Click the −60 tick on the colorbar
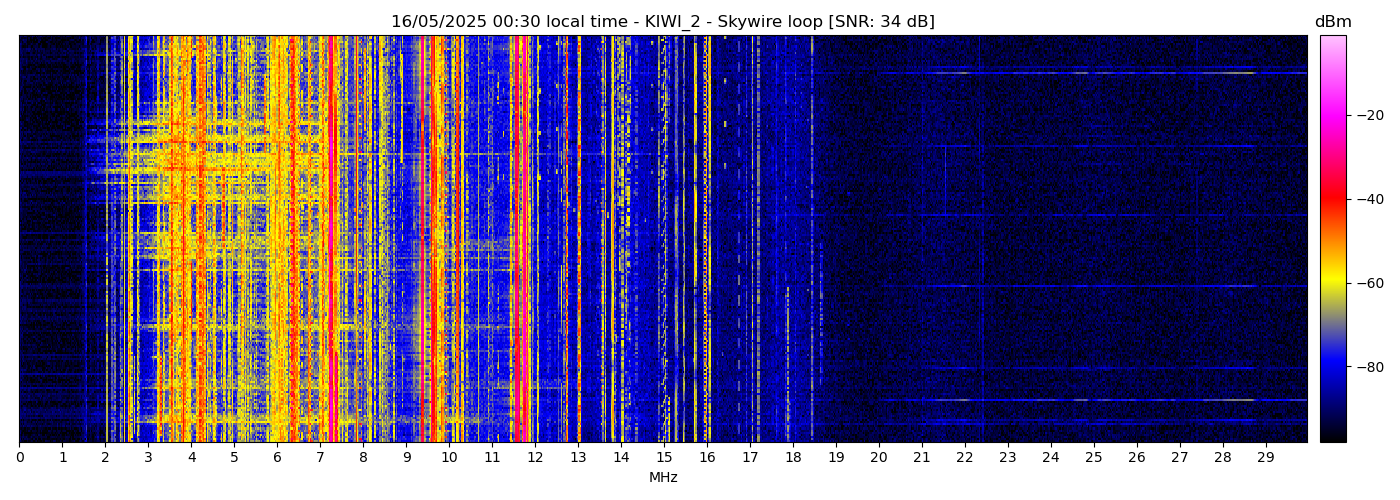Image resolution: width=1400 pixels, height=500 pixels. coord(1368,283)
